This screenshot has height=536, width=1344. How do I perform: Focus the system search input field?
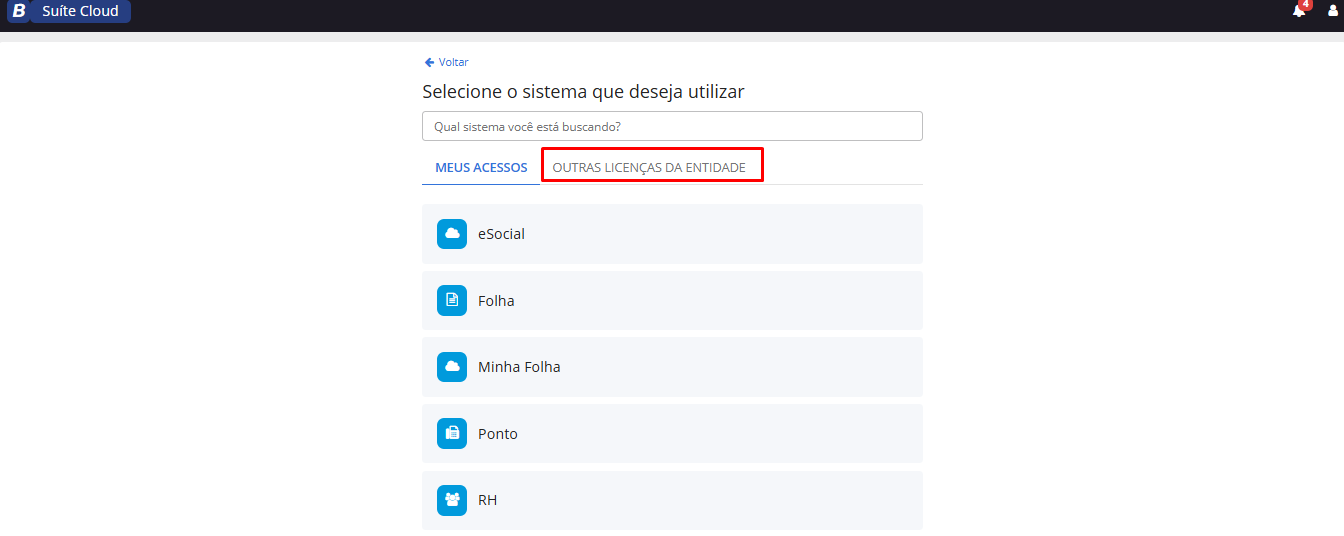click(x=672, y=126)
